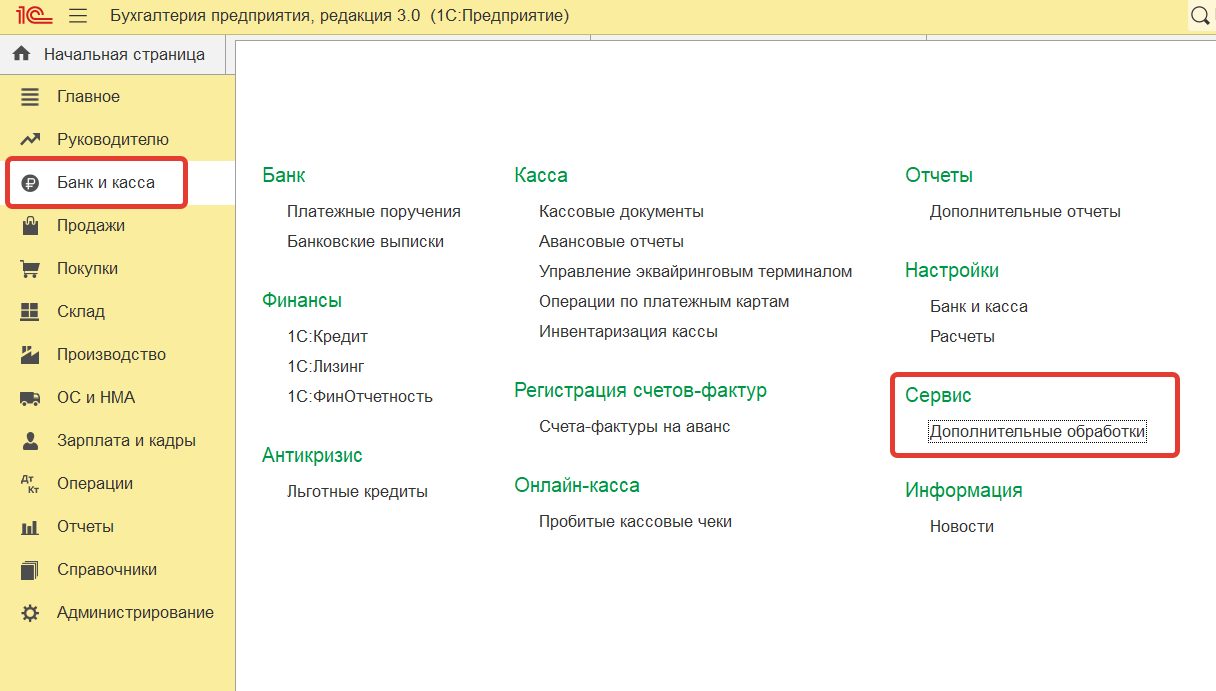Open 1С:ФинОтчетность link
The width and height of the screenshot is (1216, 691).
point(360,397)
